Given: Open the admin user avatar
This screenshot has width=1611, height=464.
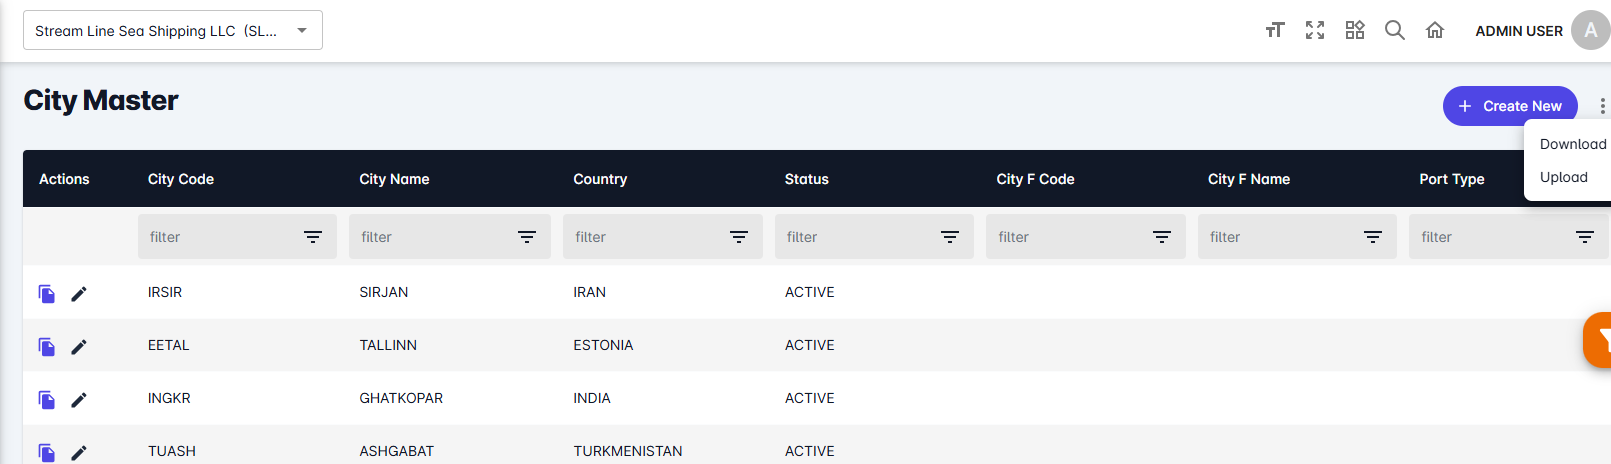Looking at the screenshot, I should click(1590, 30).
